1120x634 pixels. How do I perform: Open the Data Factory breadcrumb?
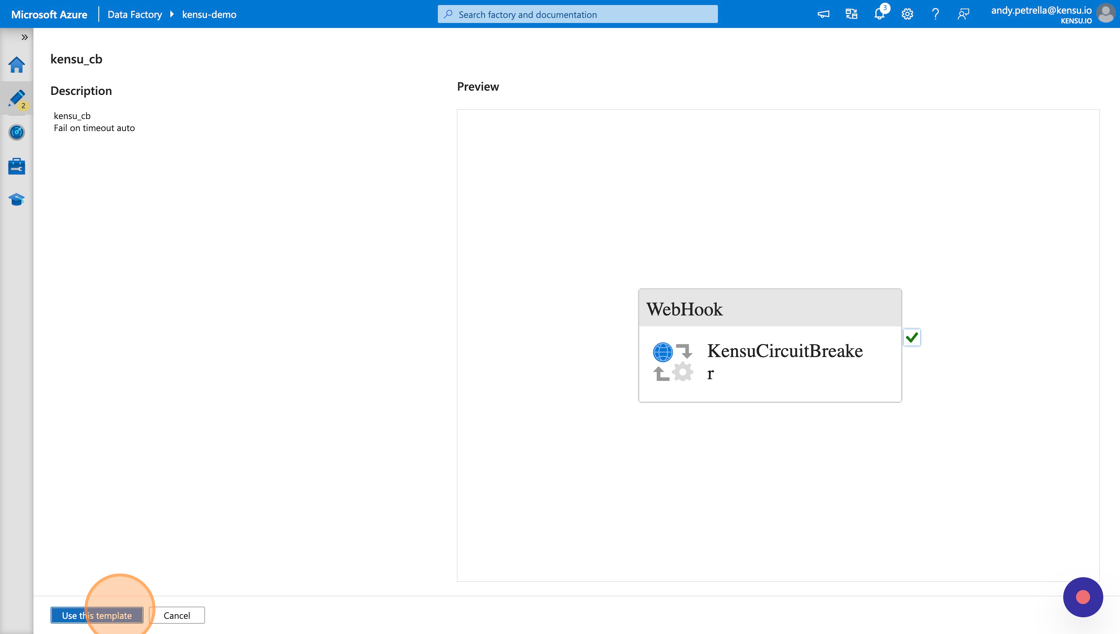134,14
